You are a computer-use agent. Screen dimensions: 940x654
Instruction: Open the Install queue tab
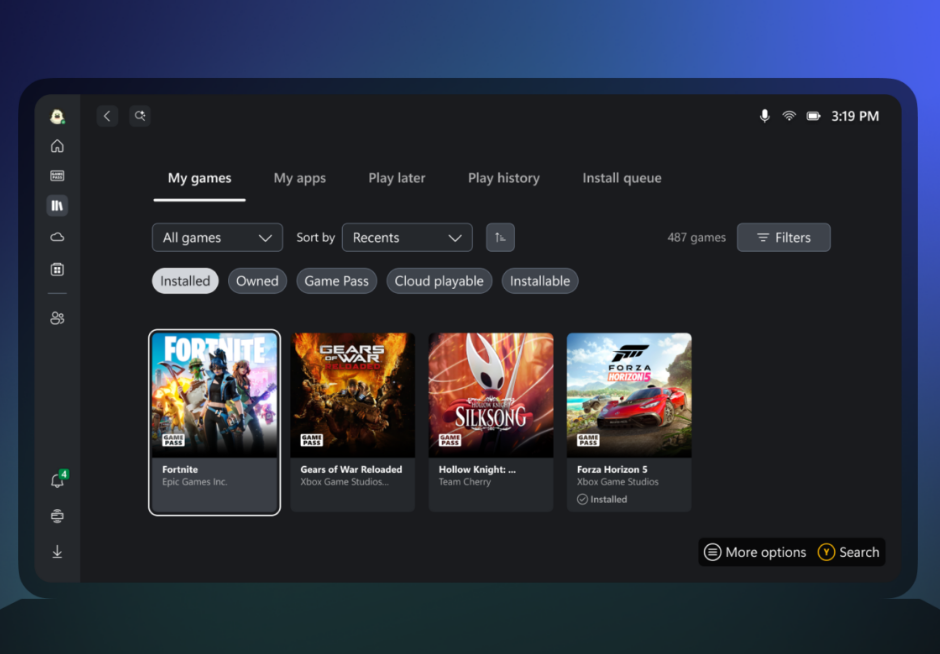click(622, 178)
